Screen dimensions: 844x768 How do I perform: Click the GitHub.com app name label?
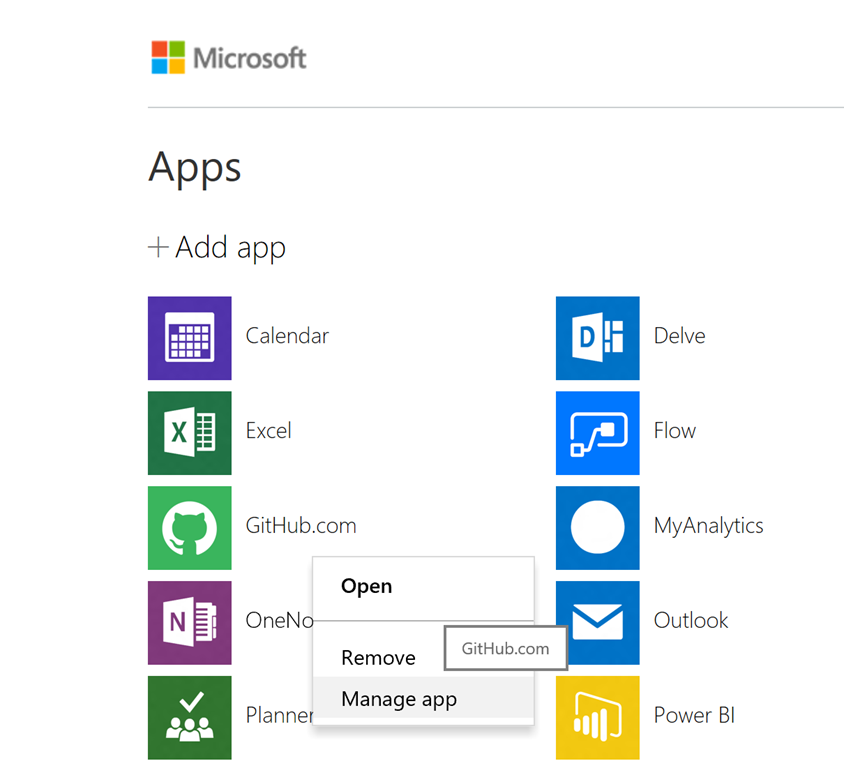[301, 526]
